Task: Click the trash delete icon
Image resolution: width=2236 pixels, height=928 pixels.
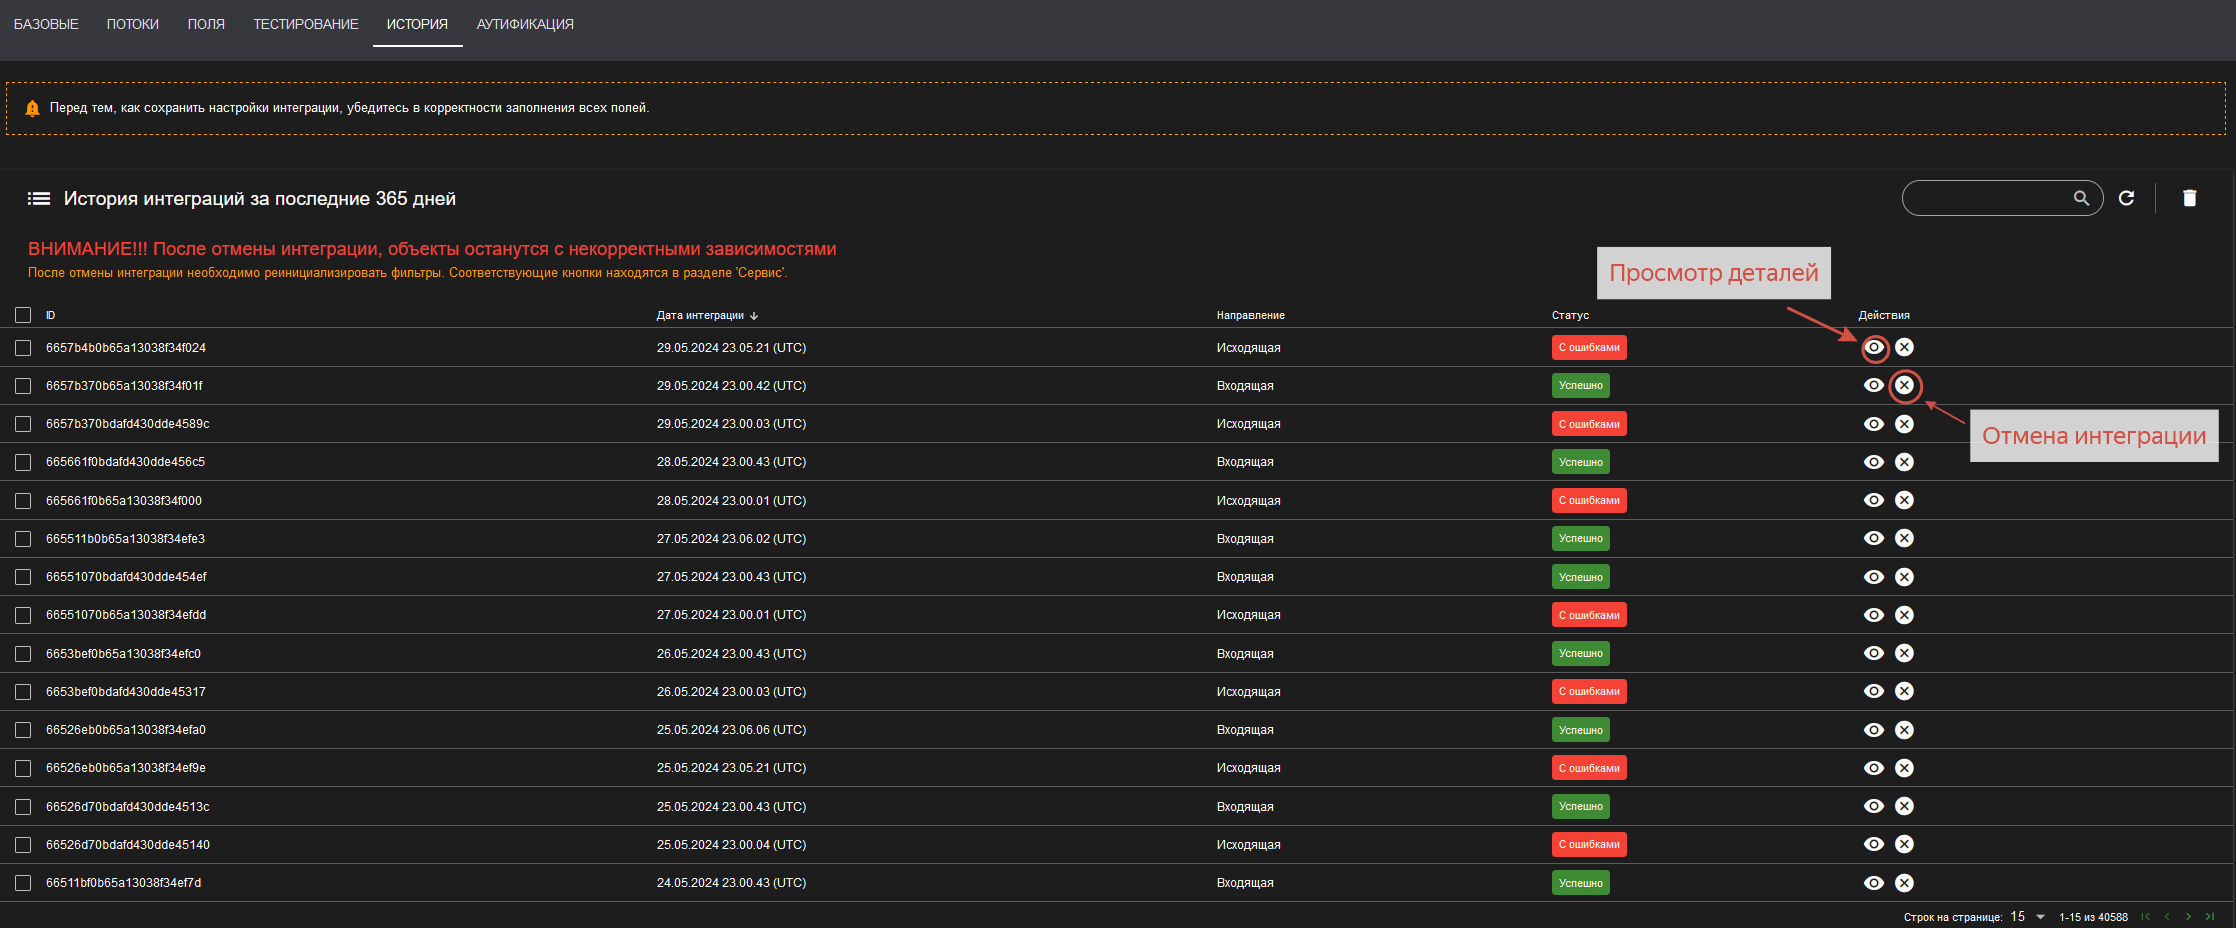Action: click(x=2190, y=198)
